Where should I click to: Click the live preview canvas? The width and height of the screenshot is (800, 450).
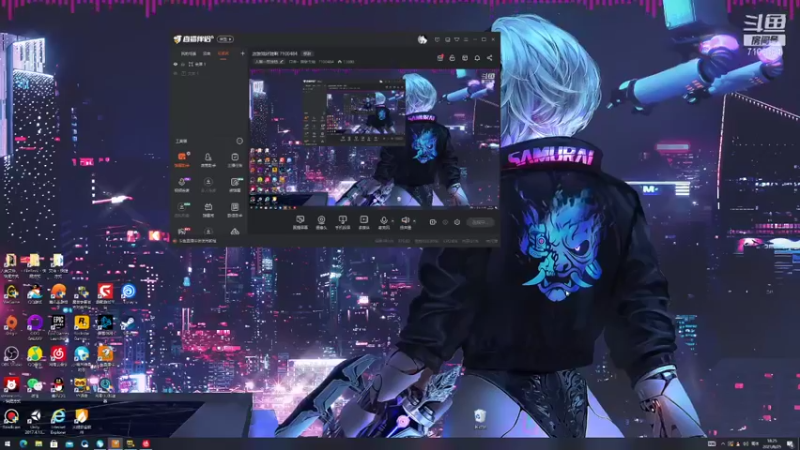[x=374, y=139]
